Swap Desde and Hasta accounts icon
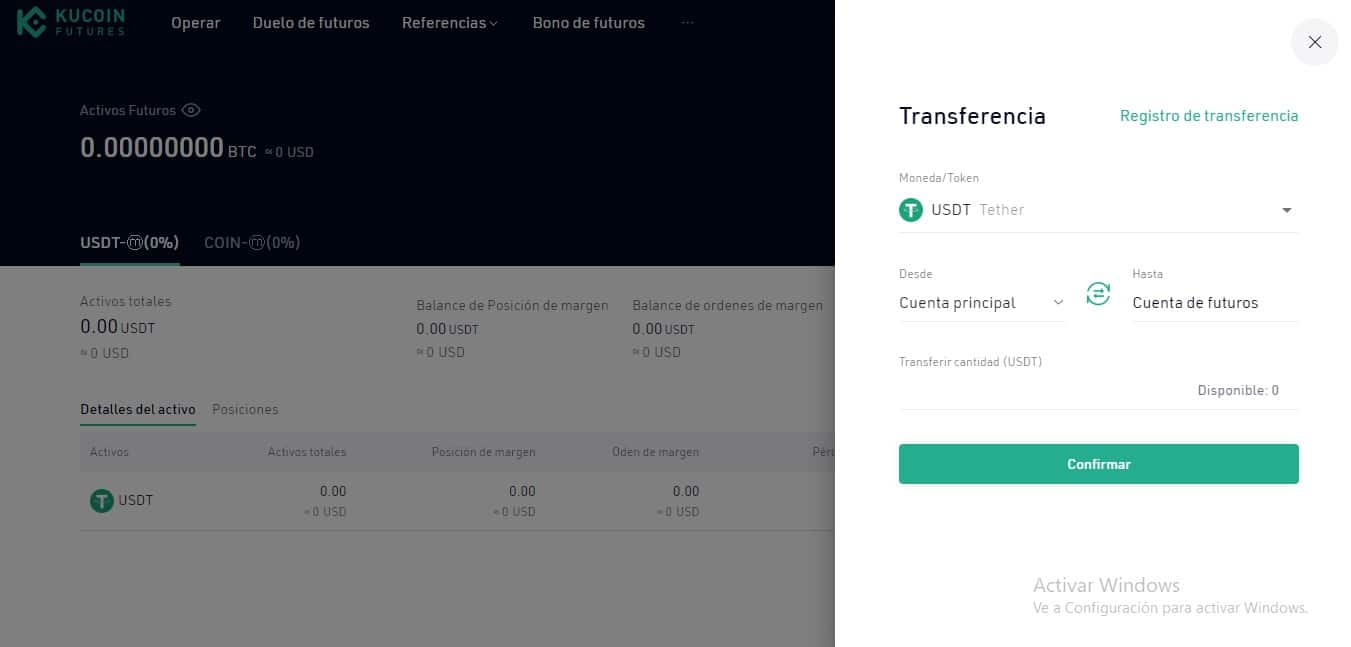1351x647 pixels. pos(1098,294)
